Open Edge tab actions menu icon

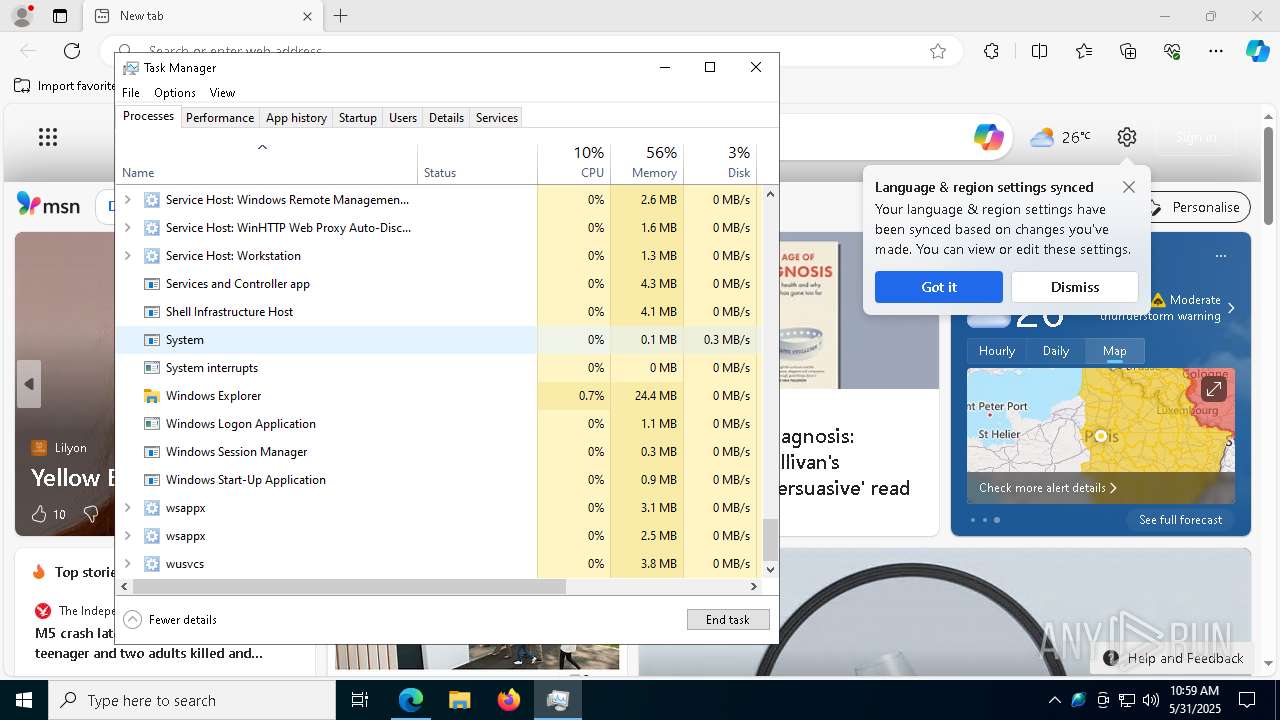60,16
